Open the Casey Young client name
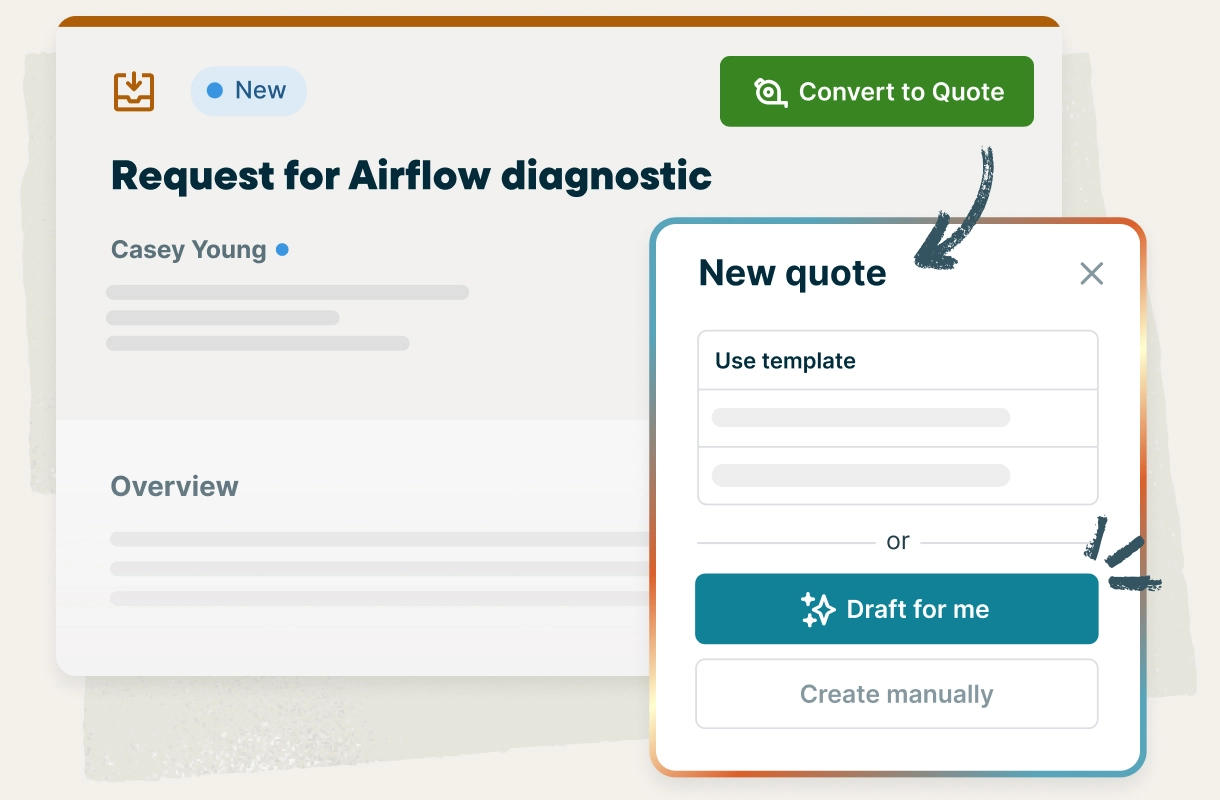The height and width of the screenshot is (800, 1220). click(x=188, y=250)
